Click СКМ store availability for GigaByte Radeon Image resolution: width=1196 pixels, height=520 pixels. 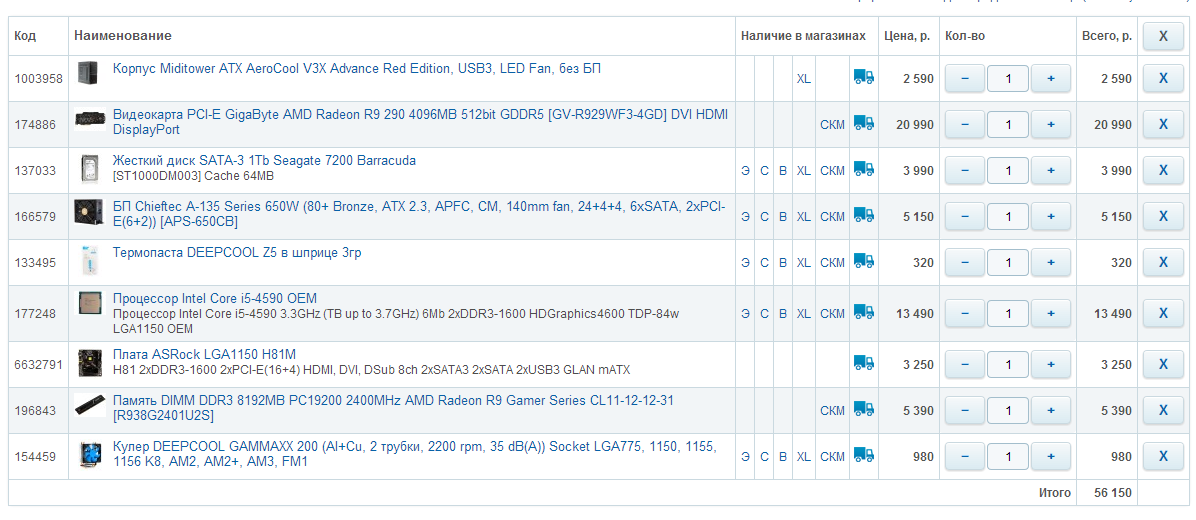832,124
